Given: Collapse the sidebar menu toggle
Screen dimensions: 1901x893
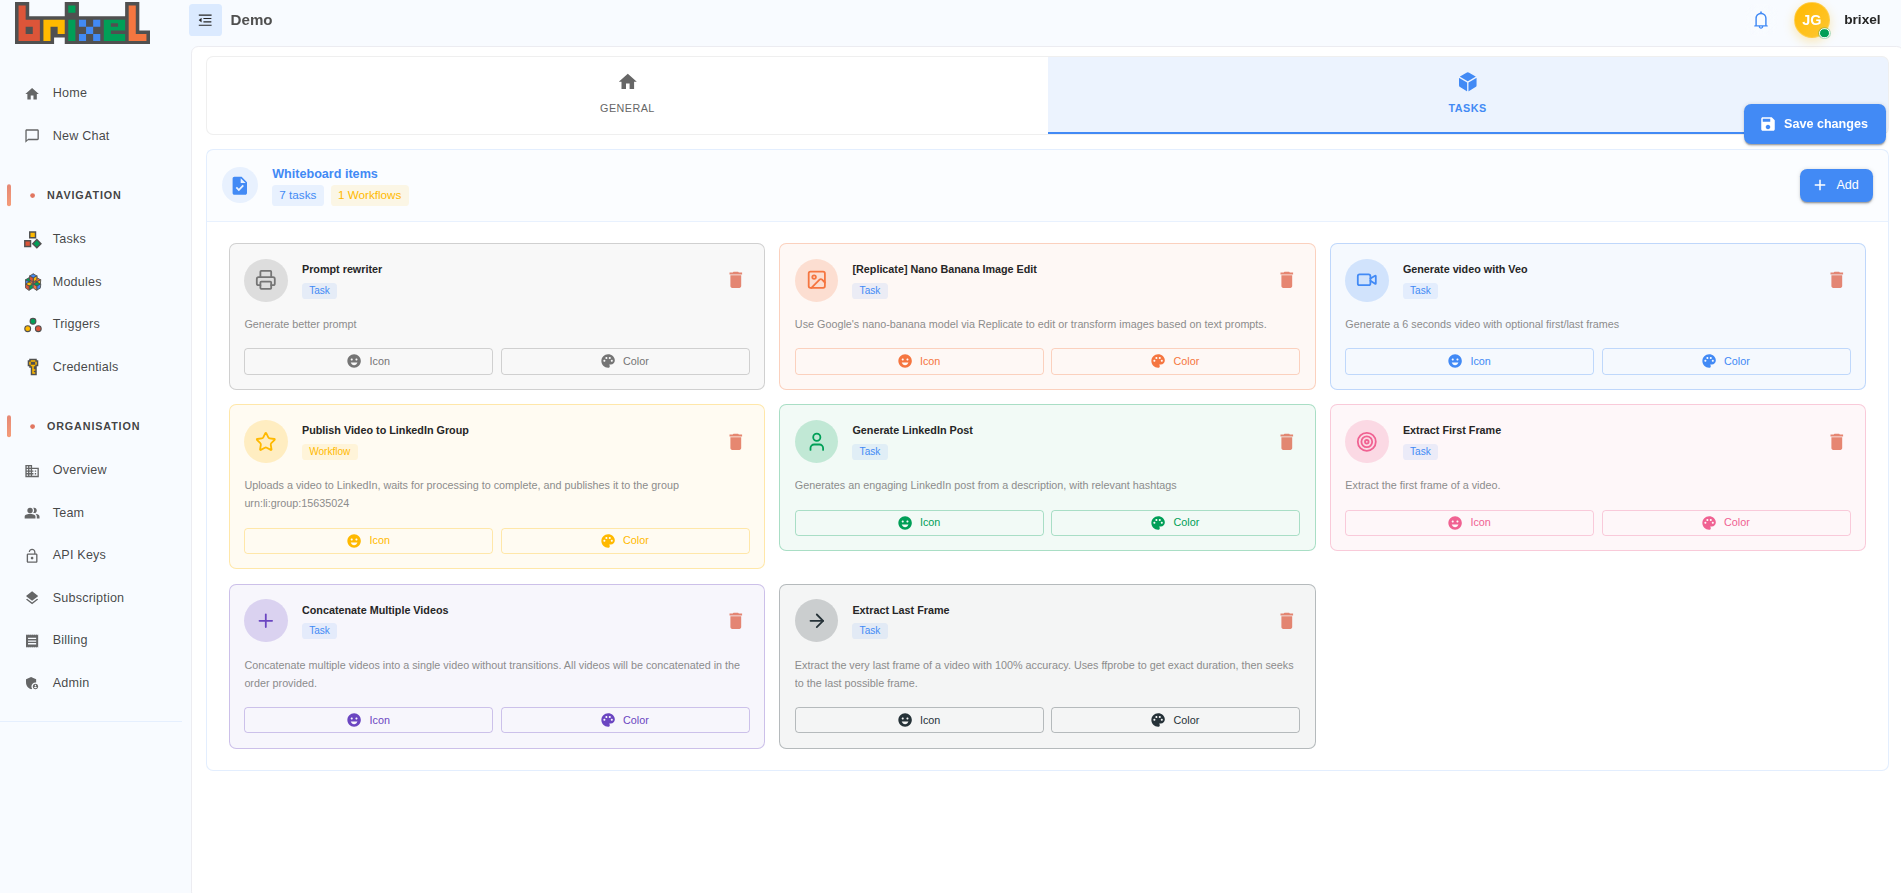Looking at the screenshot, I should coord(205,20).
